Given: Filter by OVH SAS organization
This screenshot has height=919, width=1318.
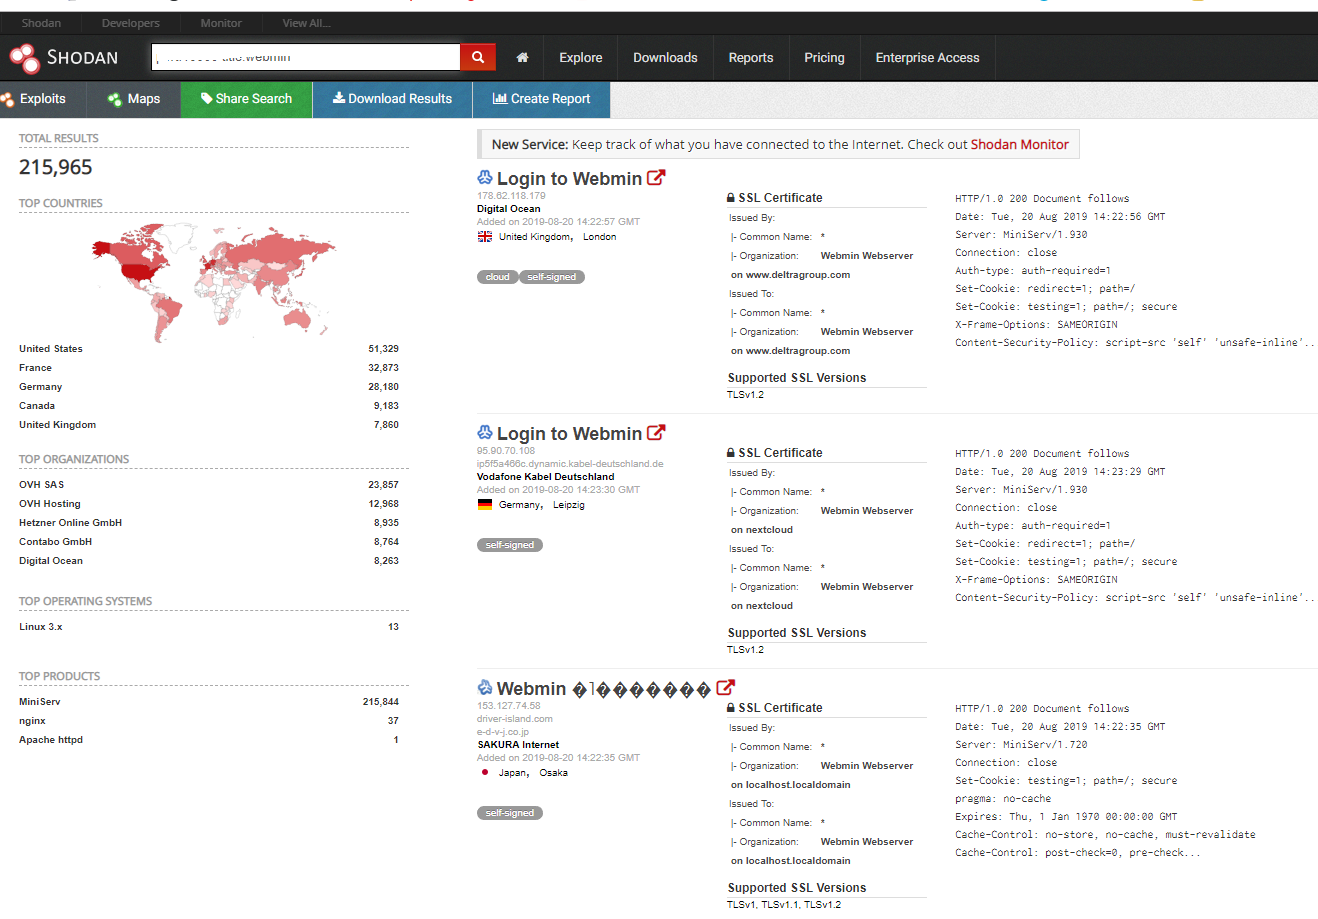Looking at the screenshot, I should [x=41, y=485].
